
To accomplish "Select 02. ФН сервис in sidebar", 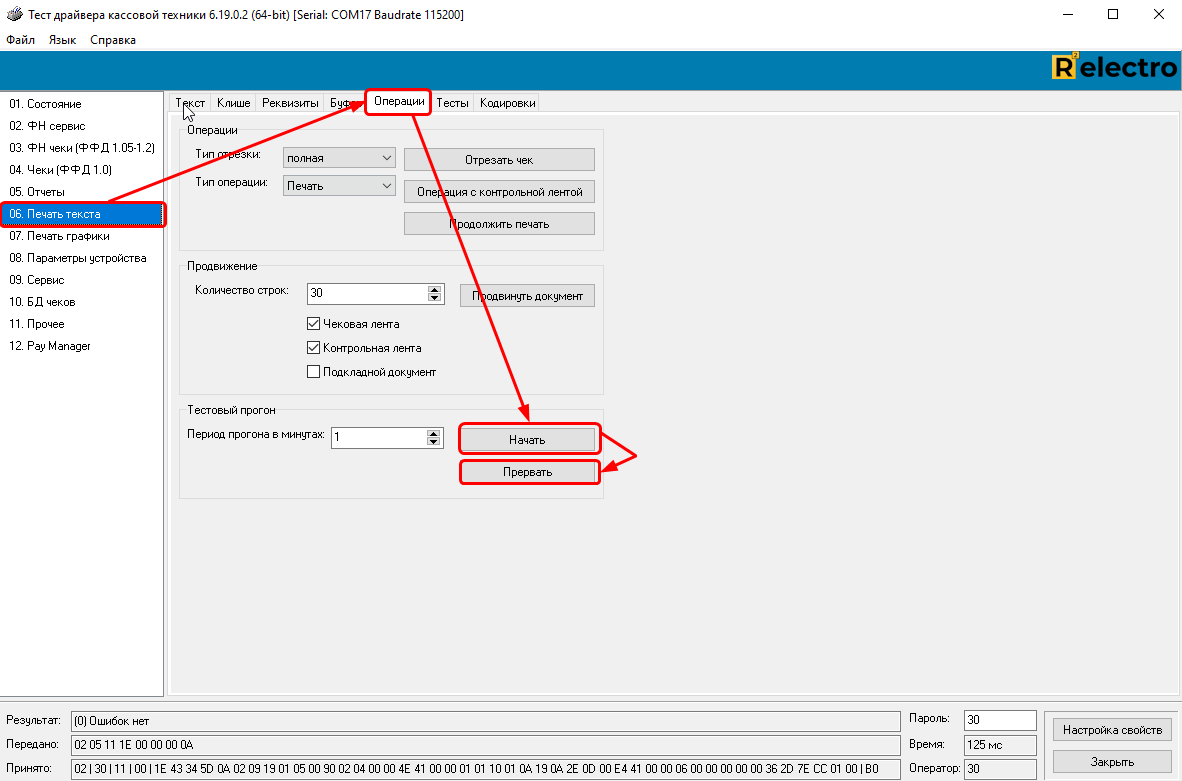I will 47,126.
